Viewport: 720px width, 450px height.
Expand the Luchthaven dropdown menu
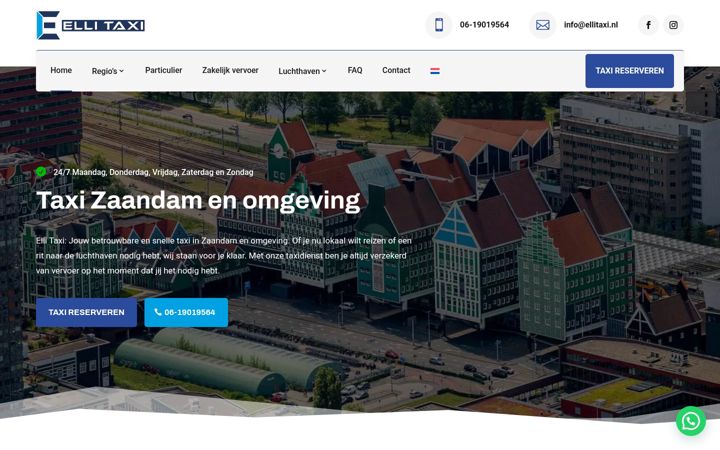(x=302, y=71)
